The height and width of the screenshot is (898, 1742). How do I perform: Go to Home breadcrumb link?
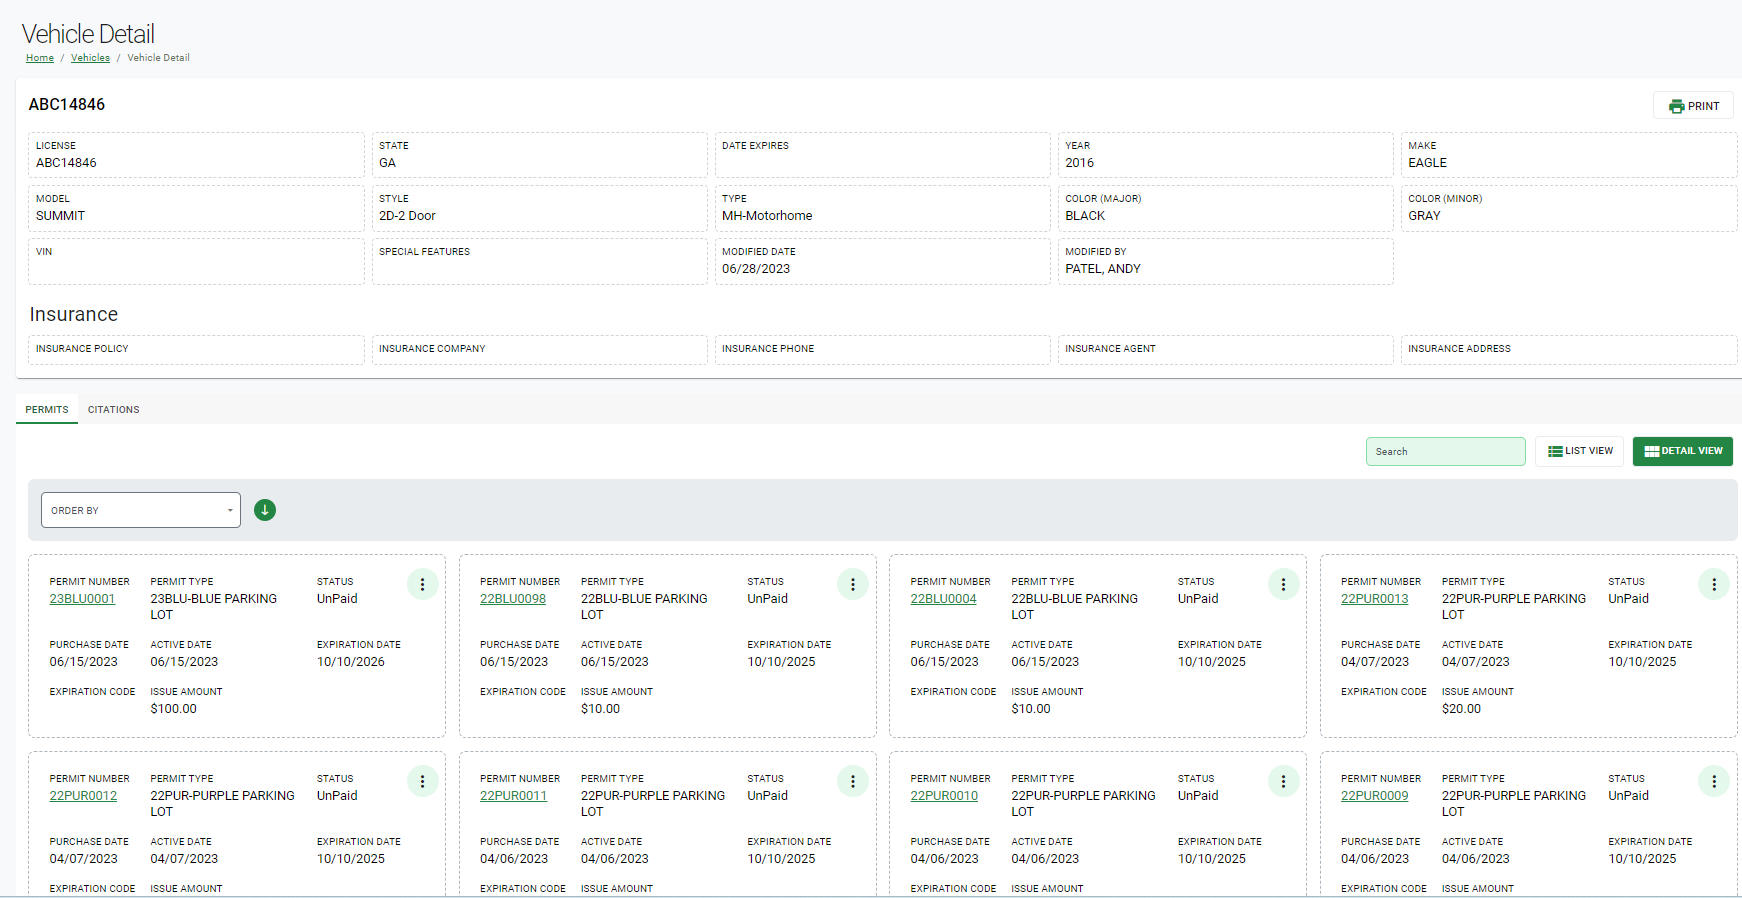click(40, 58)
